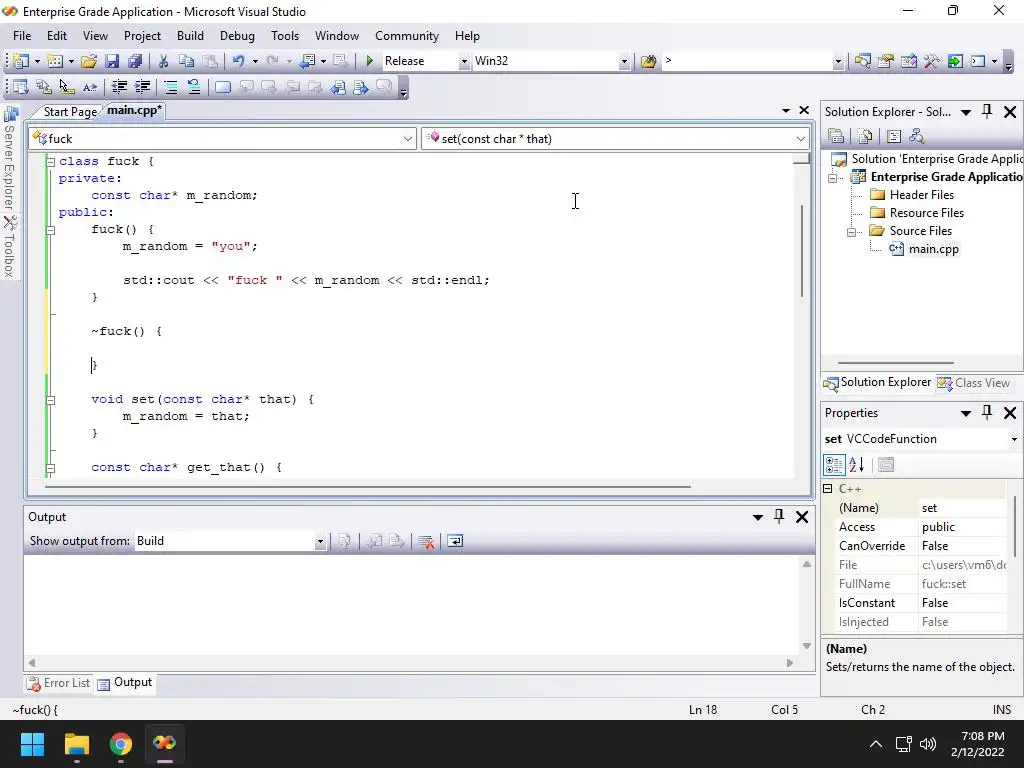
Task: Open the Debug menu
Action: [237, 36]
